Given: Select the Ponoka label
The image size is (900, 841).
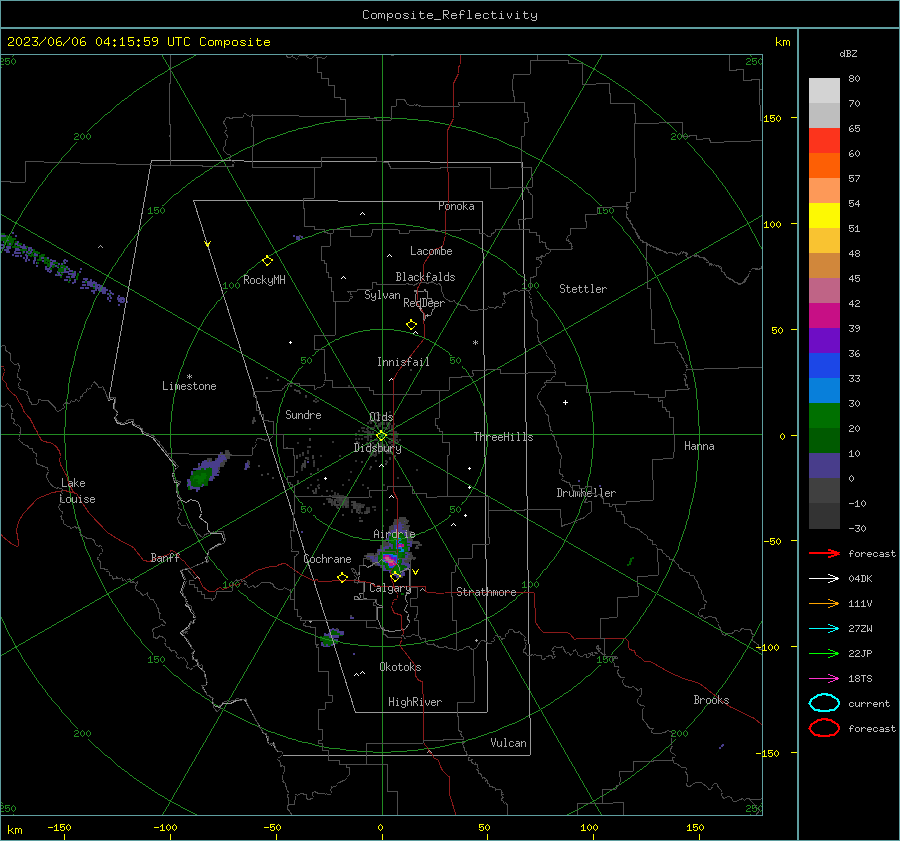Looking at the screenshot, I should [x=456, y=207].
